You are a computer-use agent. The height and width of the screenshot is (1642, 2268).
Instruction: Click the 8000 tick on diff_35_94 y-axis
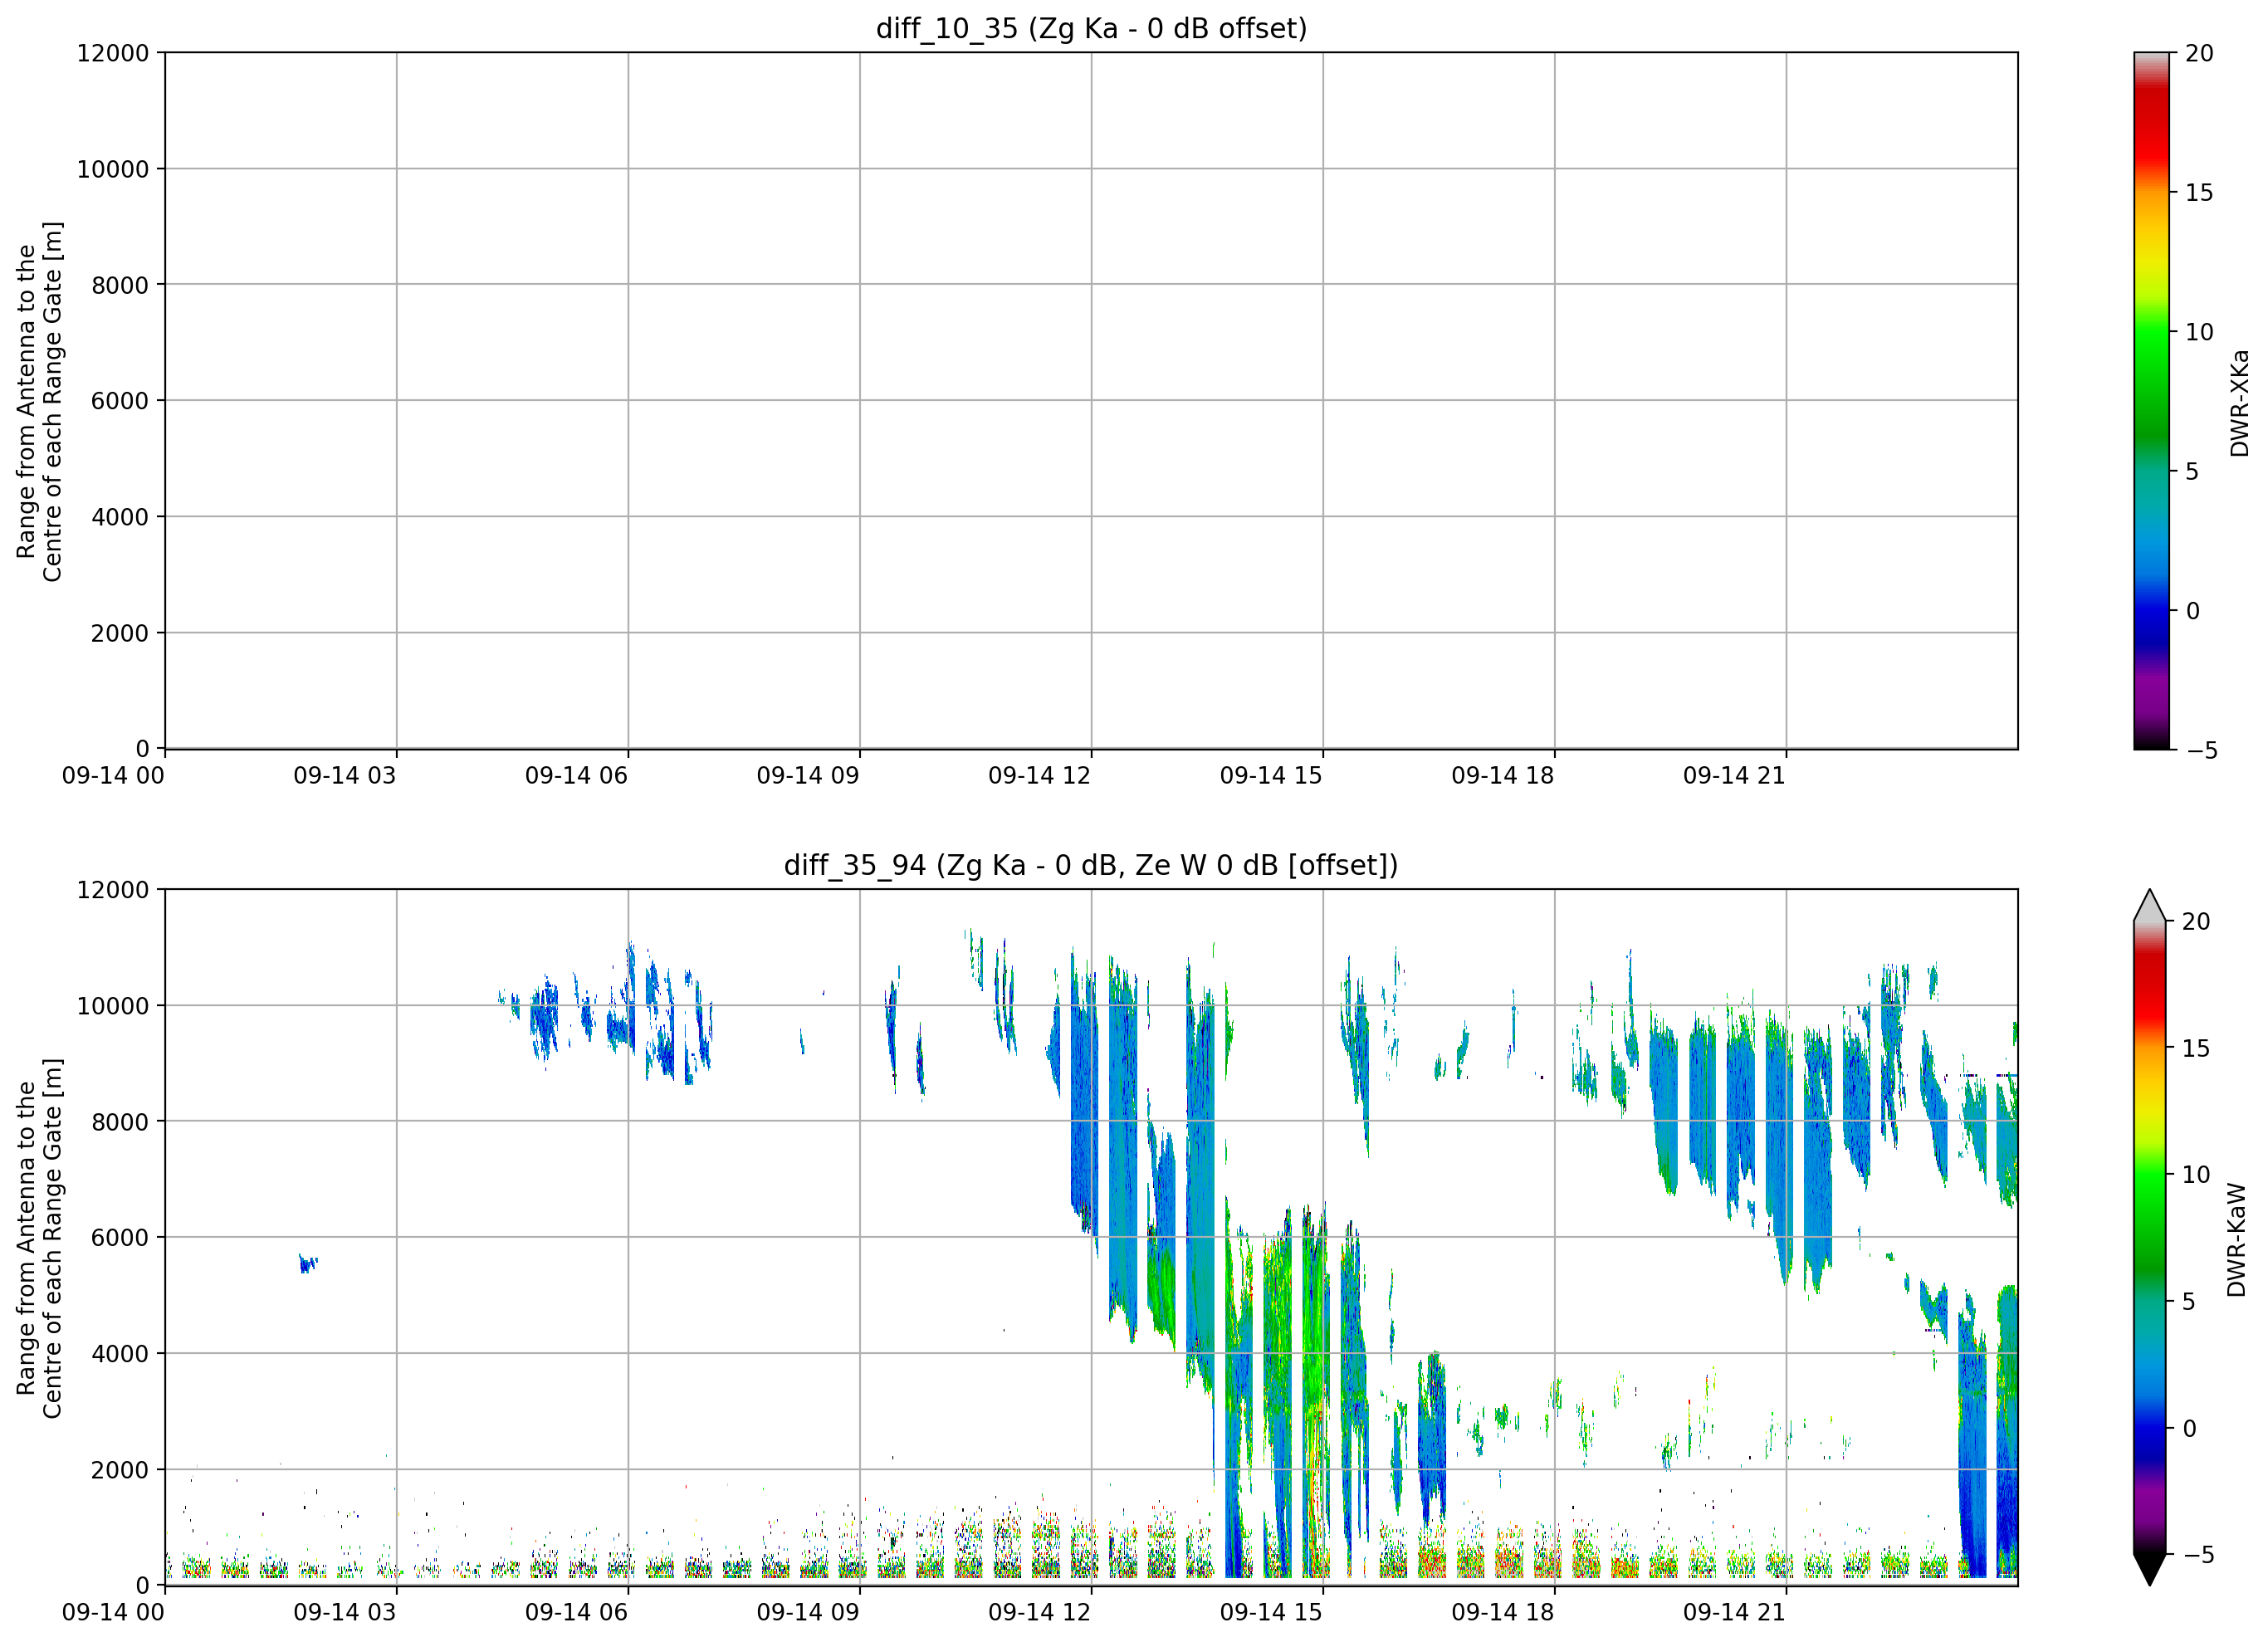pos(120,1122)
